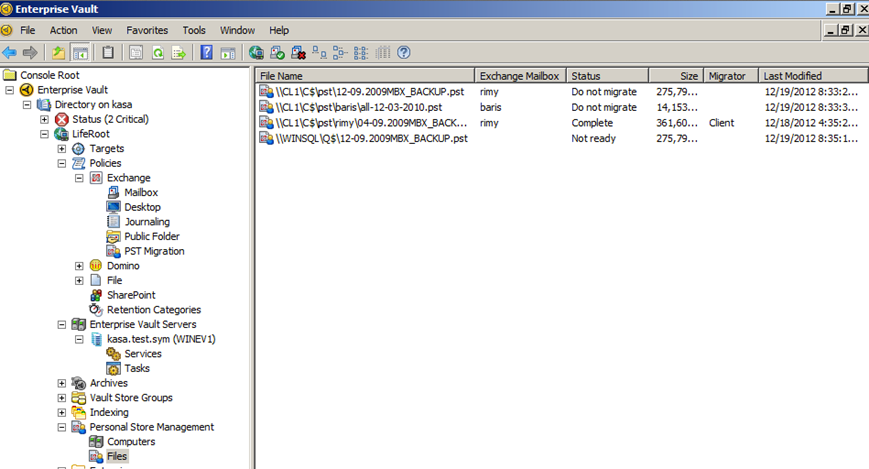This screenshot has width=869, height=469.
Task: Open the Tools menu
Action: [x=194, y=30]
